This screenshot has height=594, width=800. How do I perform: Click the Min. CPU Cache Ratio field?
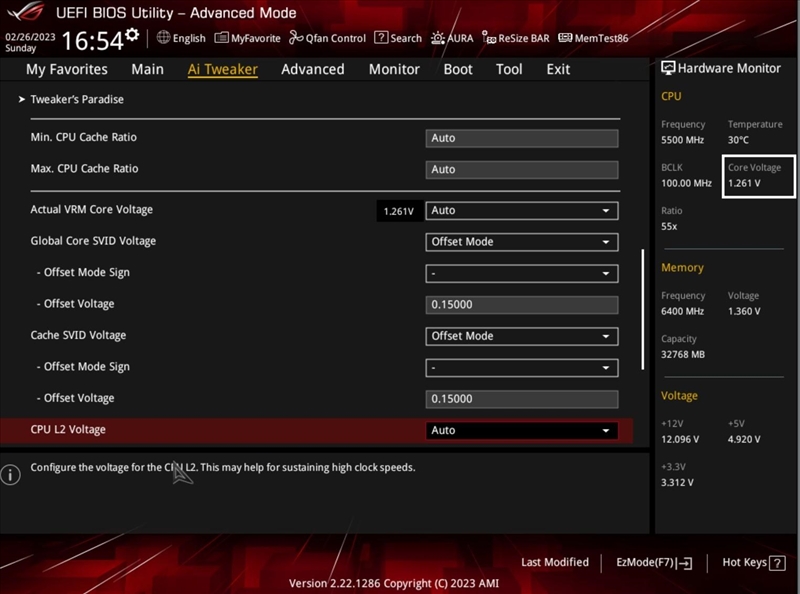[521, 138]
